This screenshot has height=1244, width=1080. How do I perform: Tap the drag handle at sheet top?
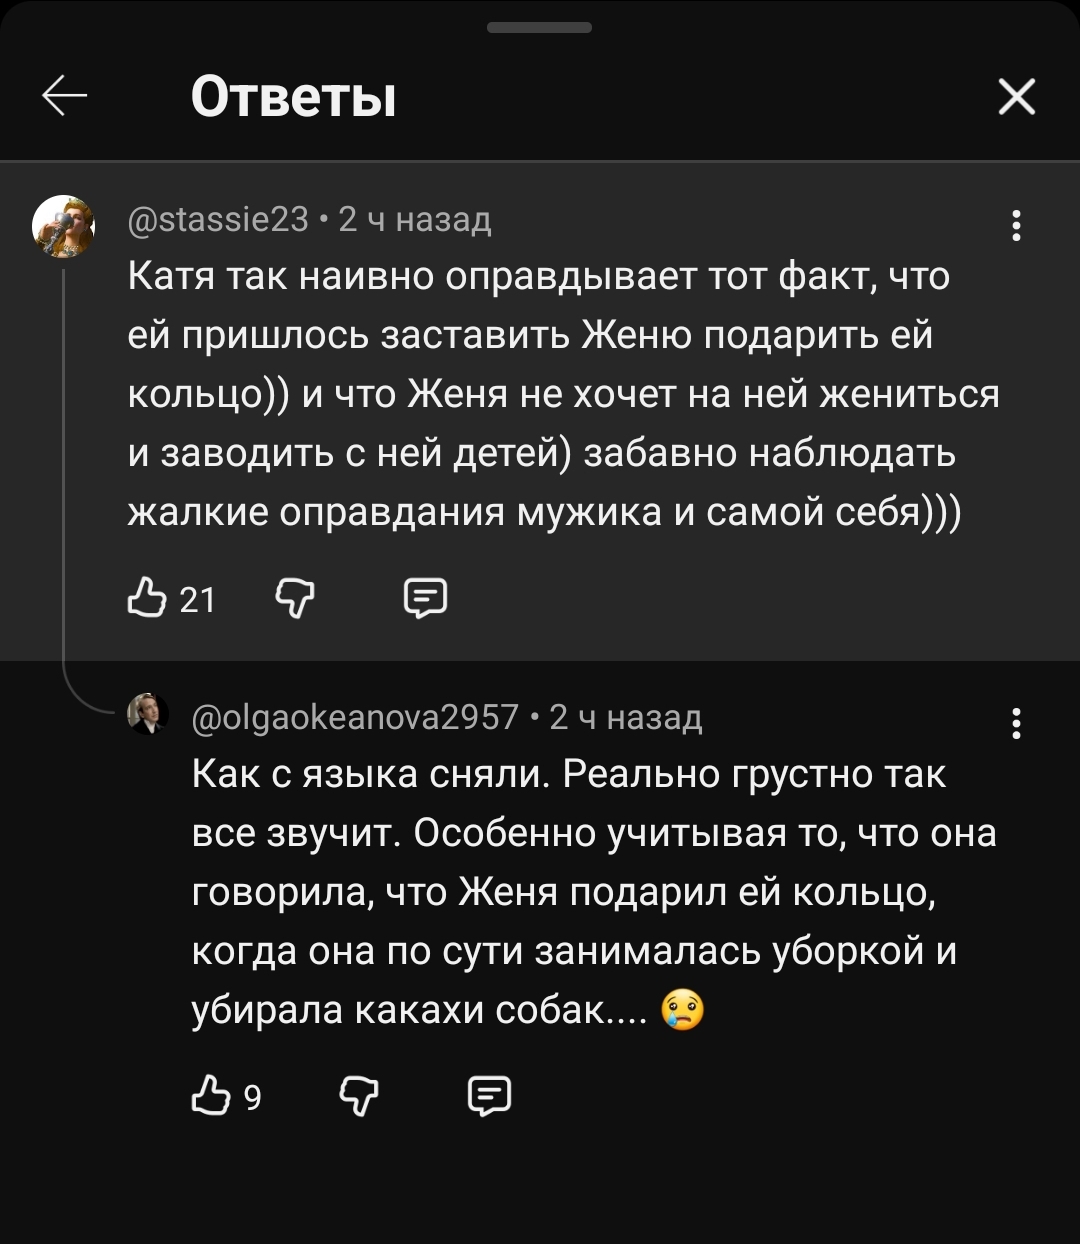[539, 28]
